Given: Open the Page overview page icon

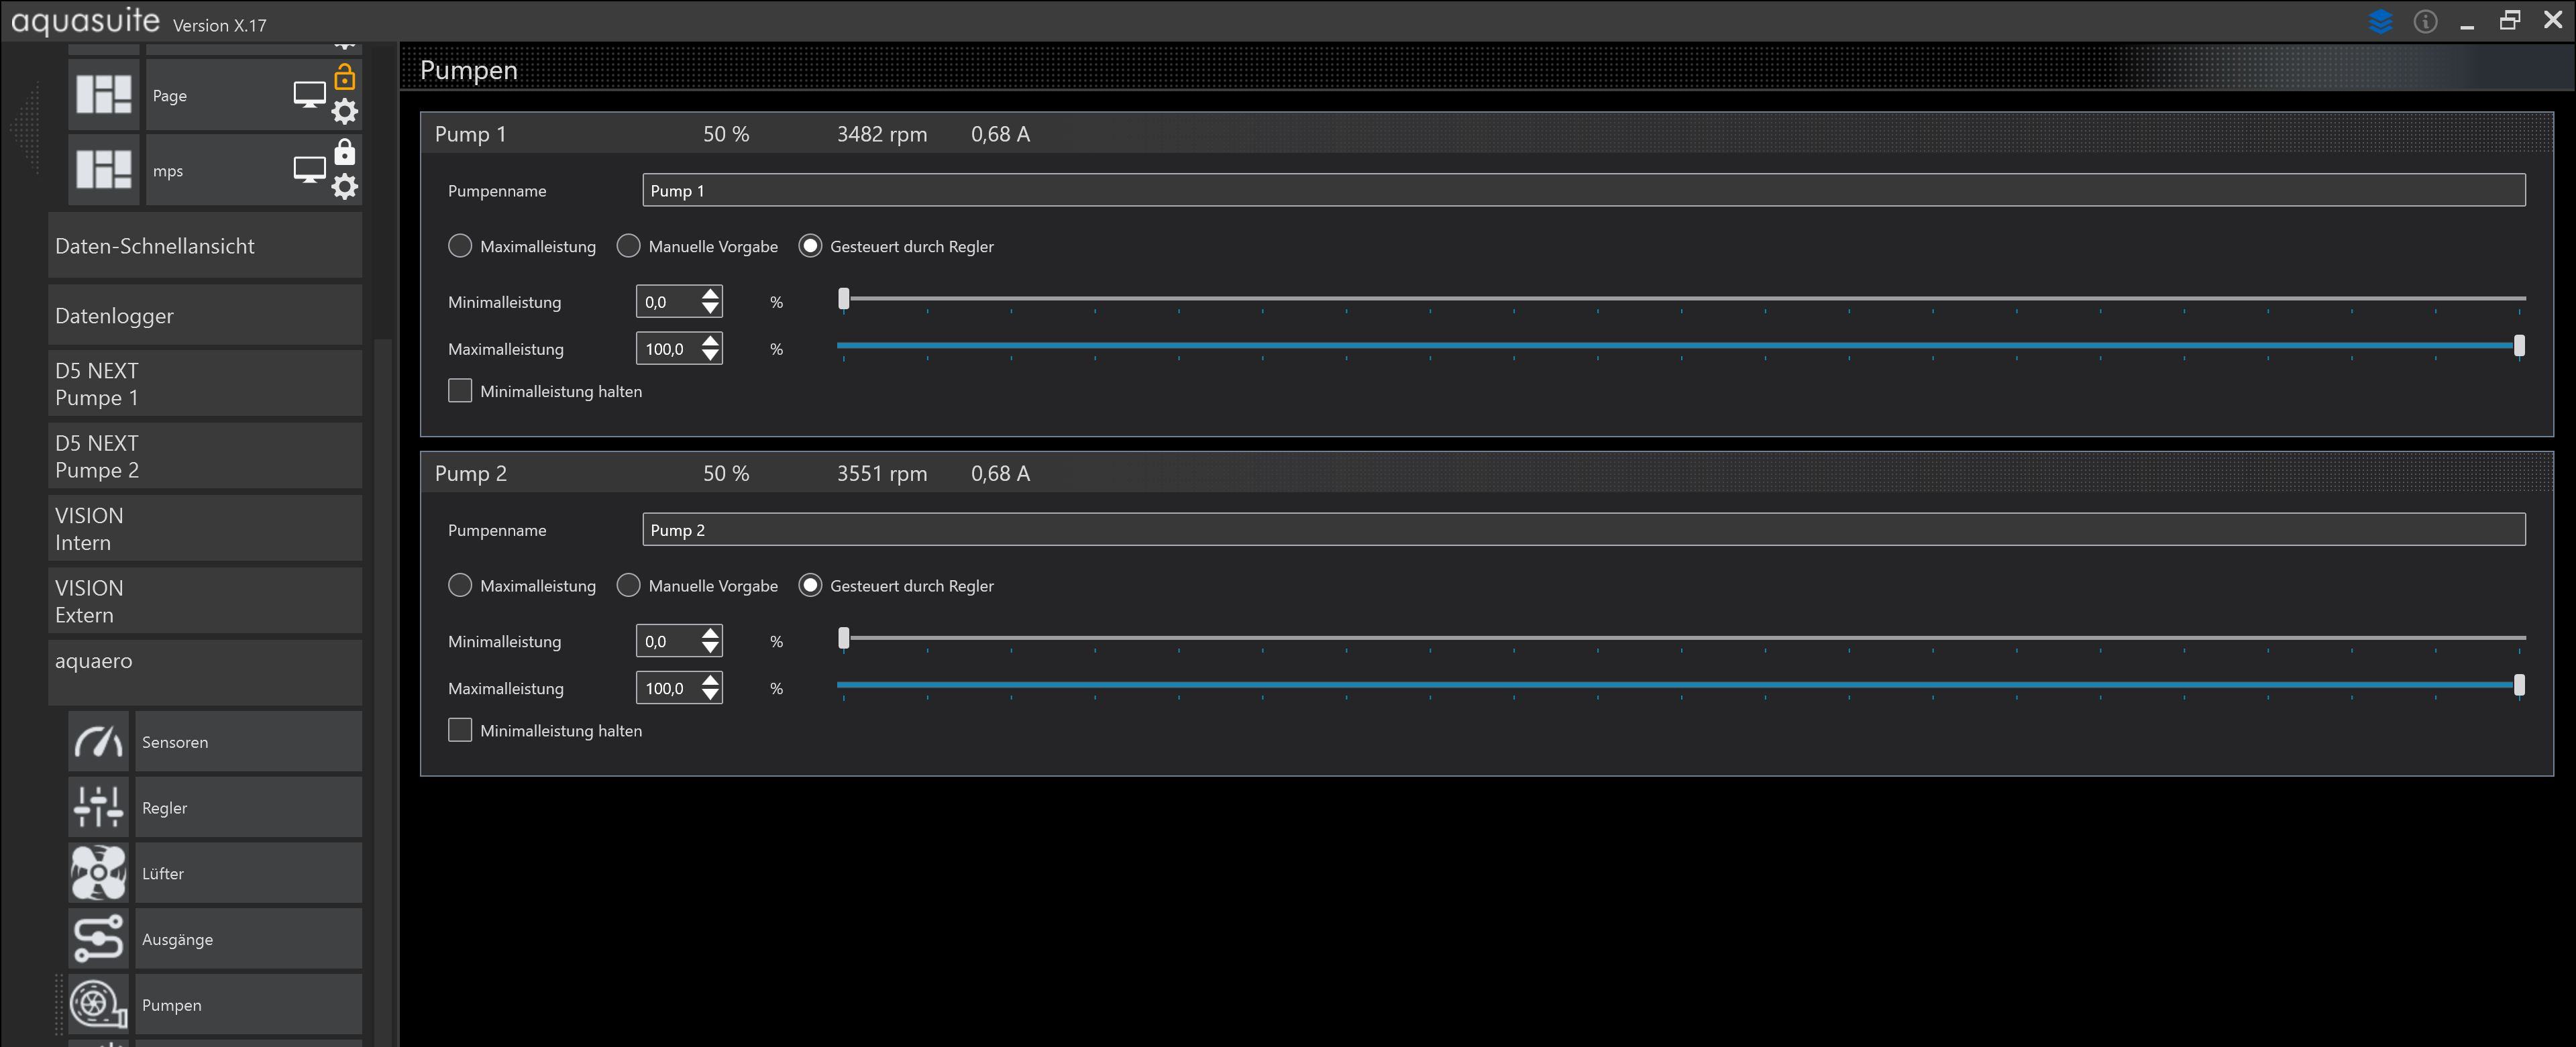Looking at the screenshot, I should (104, 95).
